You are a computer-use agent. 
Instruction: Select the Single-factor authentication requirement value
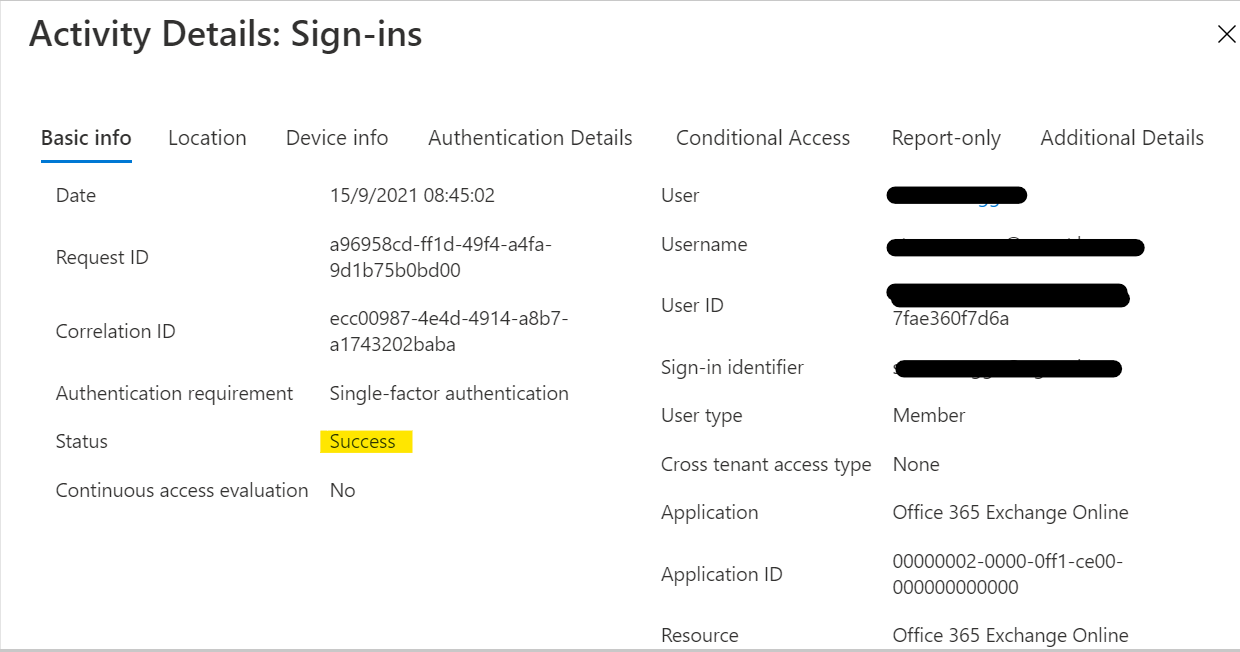(448, 393)
